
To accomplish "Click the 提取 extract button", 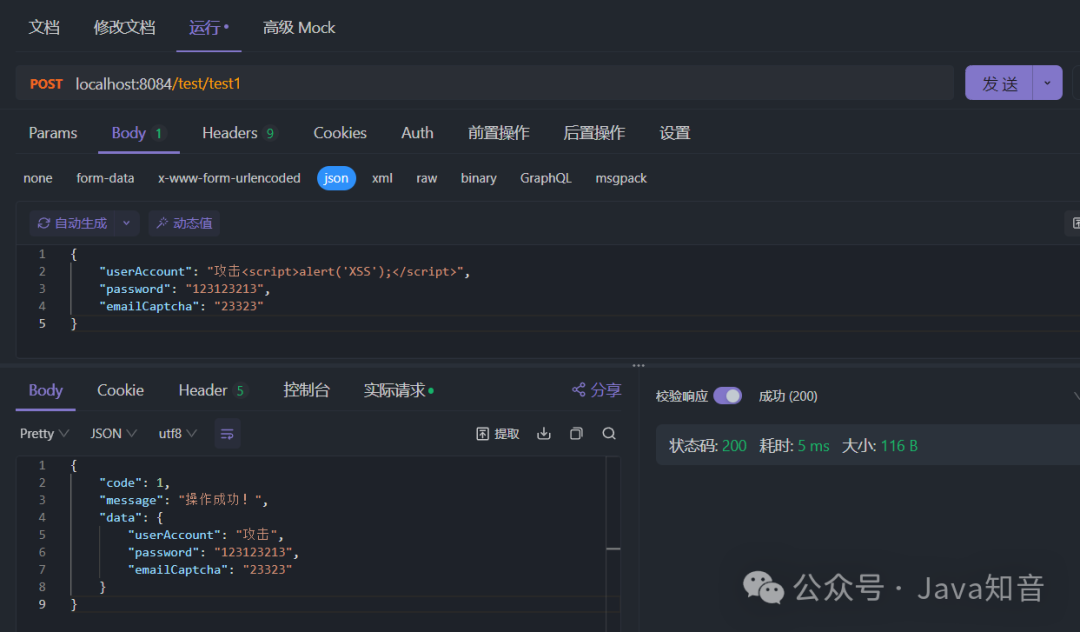I will click(x=497, y=434).
